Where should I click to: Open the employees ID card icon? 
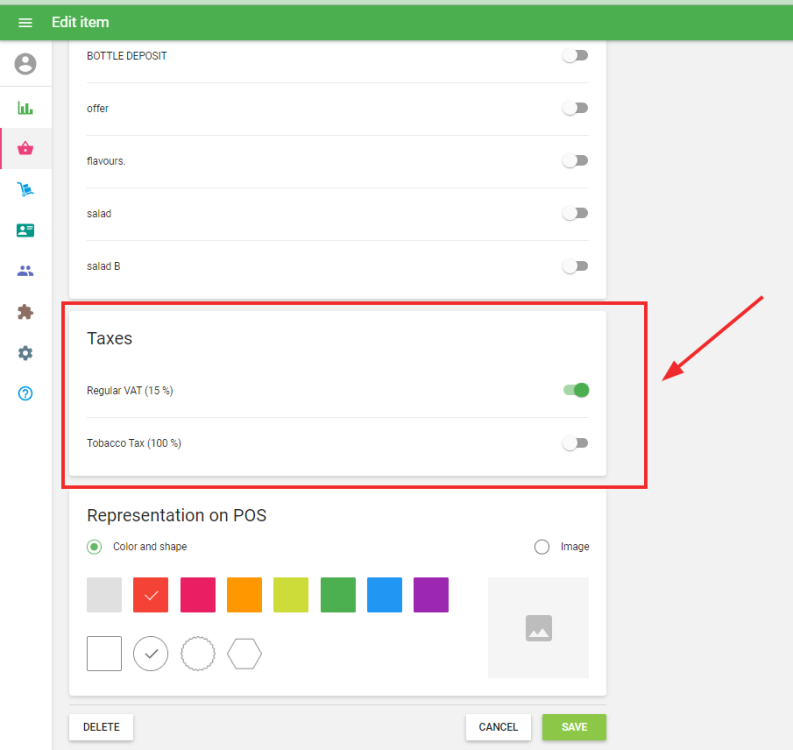(25, 230)
